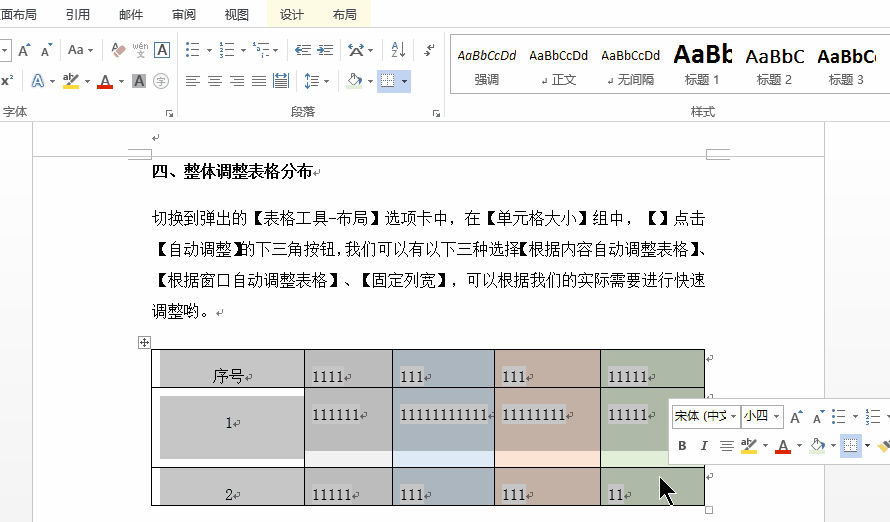Click the table move handle
Viewport: 890px width, 522px height.
144,342
